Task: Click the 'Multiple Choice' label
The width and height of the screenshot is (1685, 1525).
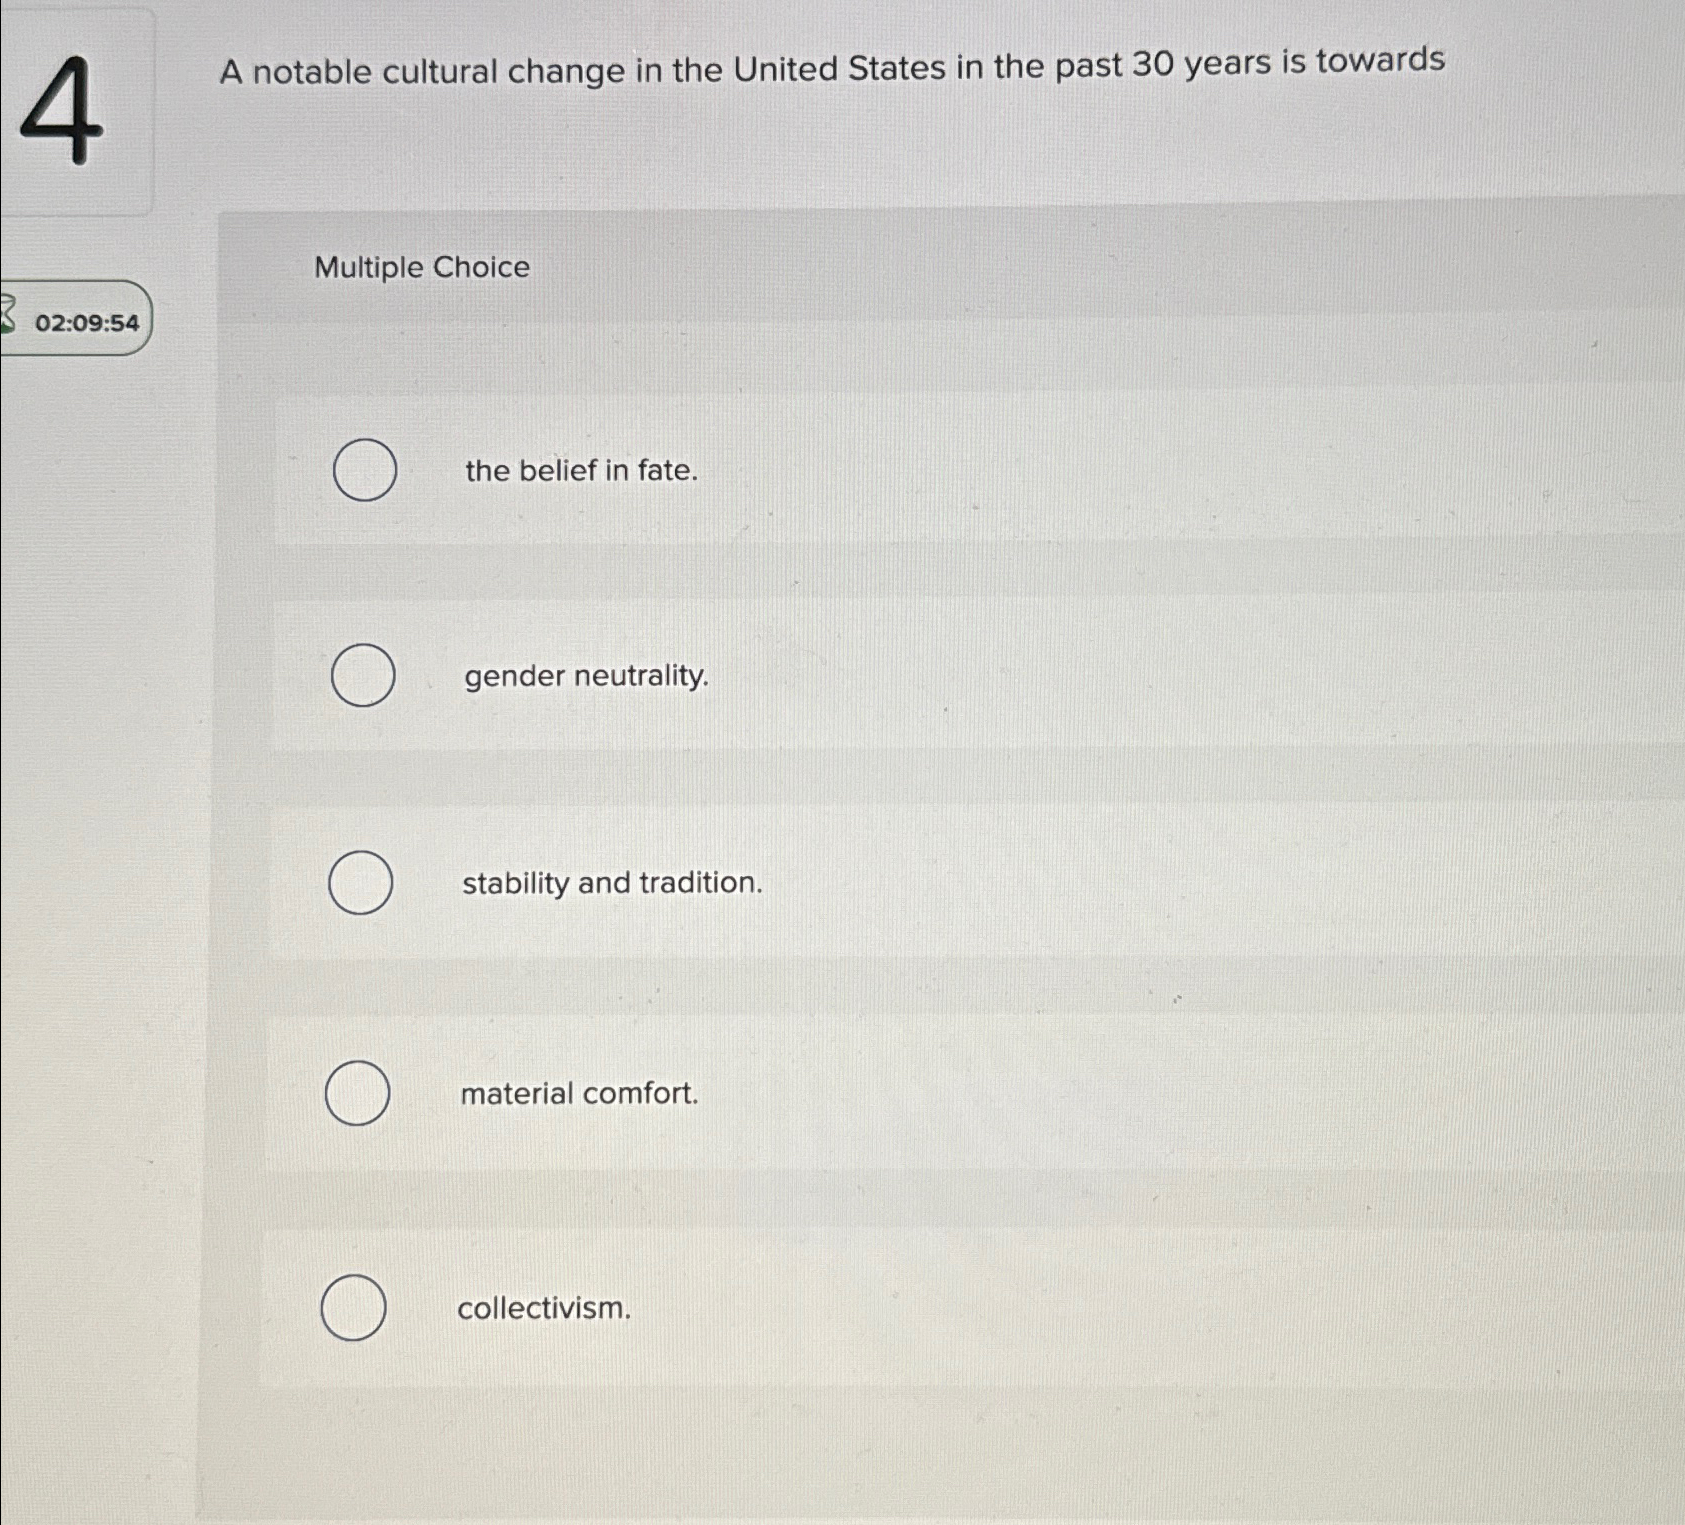Action: coord(421,267)
